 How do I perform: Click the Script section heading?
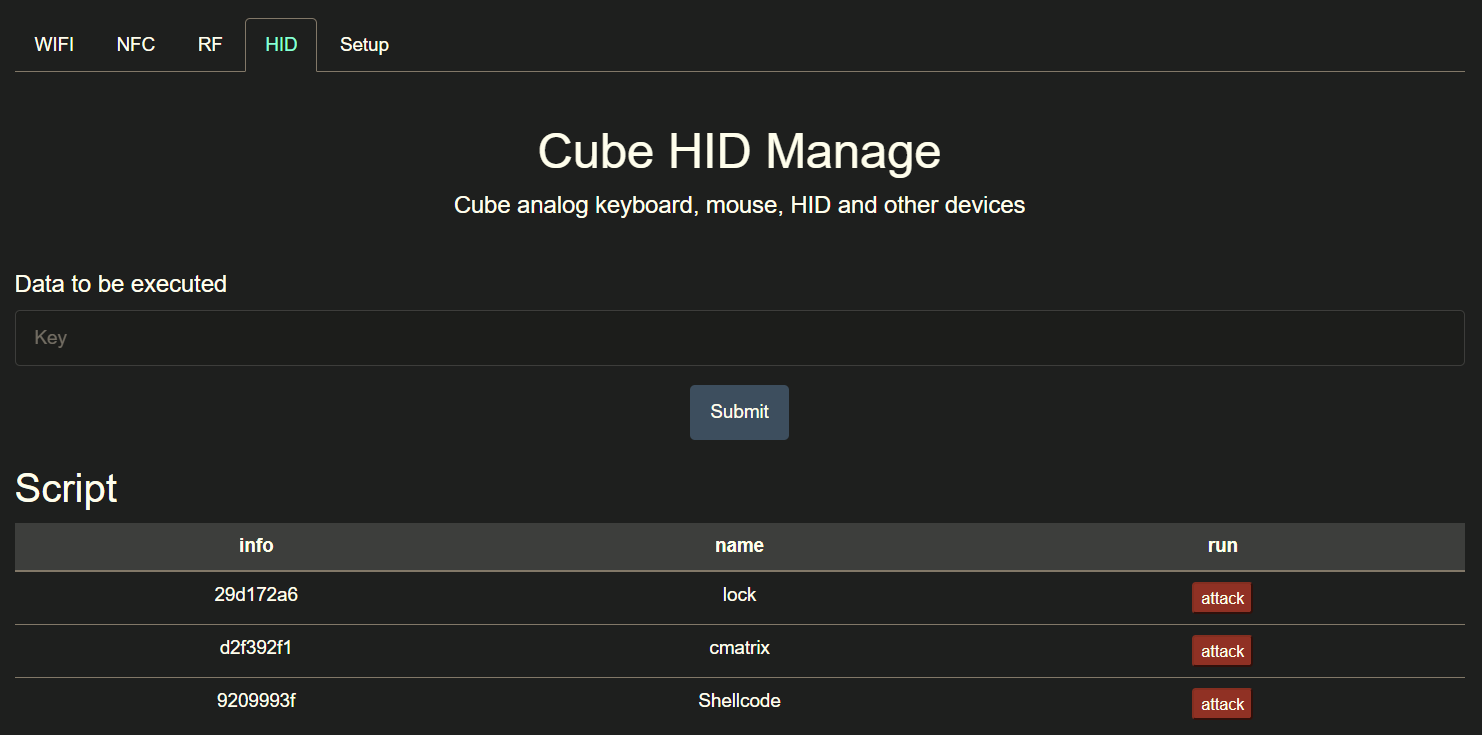pos(66,489)
